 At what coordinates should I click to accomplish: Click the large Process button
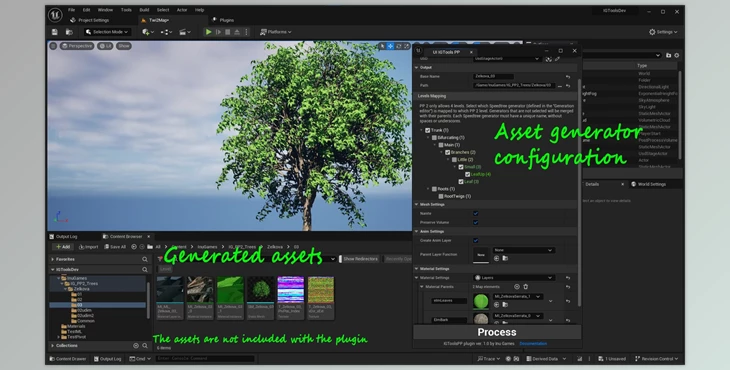(x=497, y=332)
